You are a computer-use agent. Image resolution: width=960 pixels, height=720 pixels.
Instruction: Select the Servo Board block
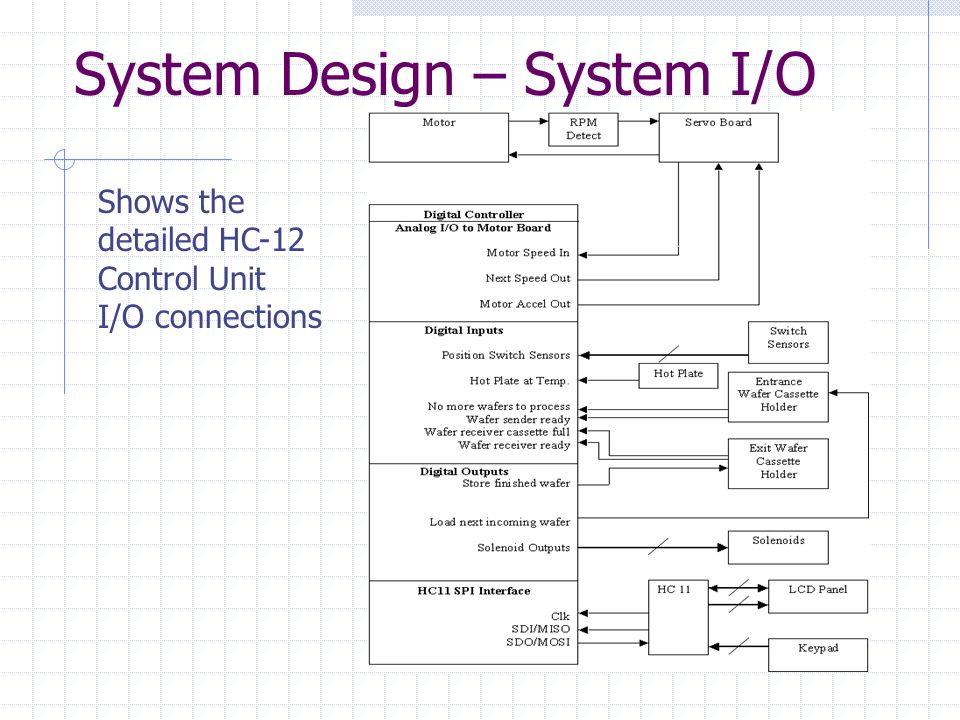pos(718,138)
